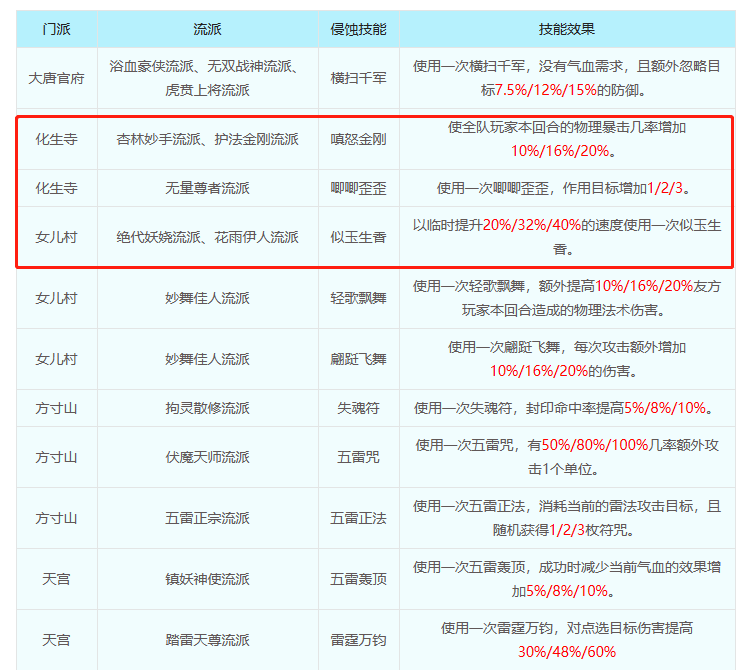Image resolution: width=746 pixels, height=670 pixels.
Task: Select the 五雷正法 skill cell
Action: tap(359, 518)
